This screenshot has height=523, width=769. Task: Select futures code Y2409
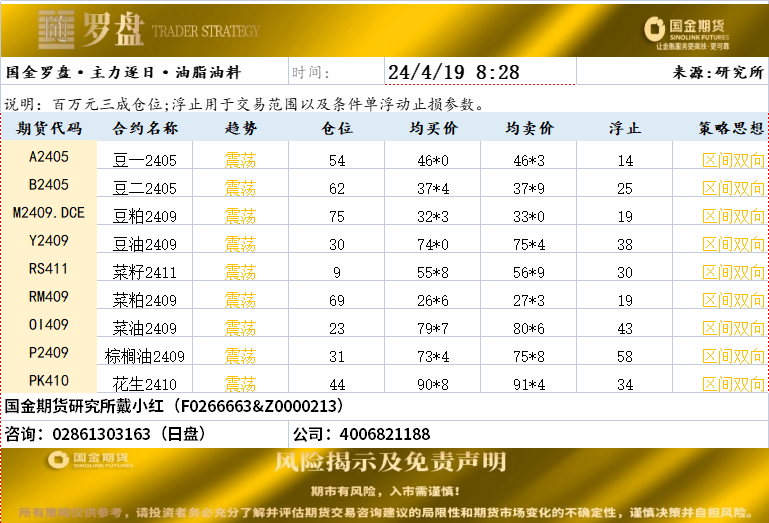pos(49,240)
